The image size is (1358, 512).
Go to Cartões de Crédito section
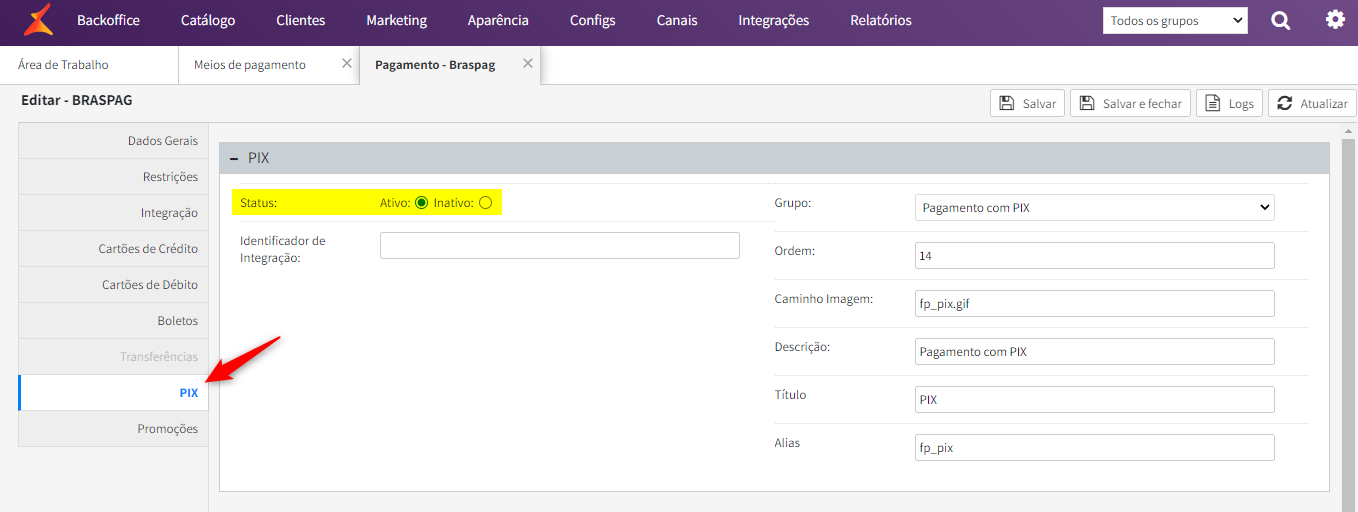click(x=113, y=249)
